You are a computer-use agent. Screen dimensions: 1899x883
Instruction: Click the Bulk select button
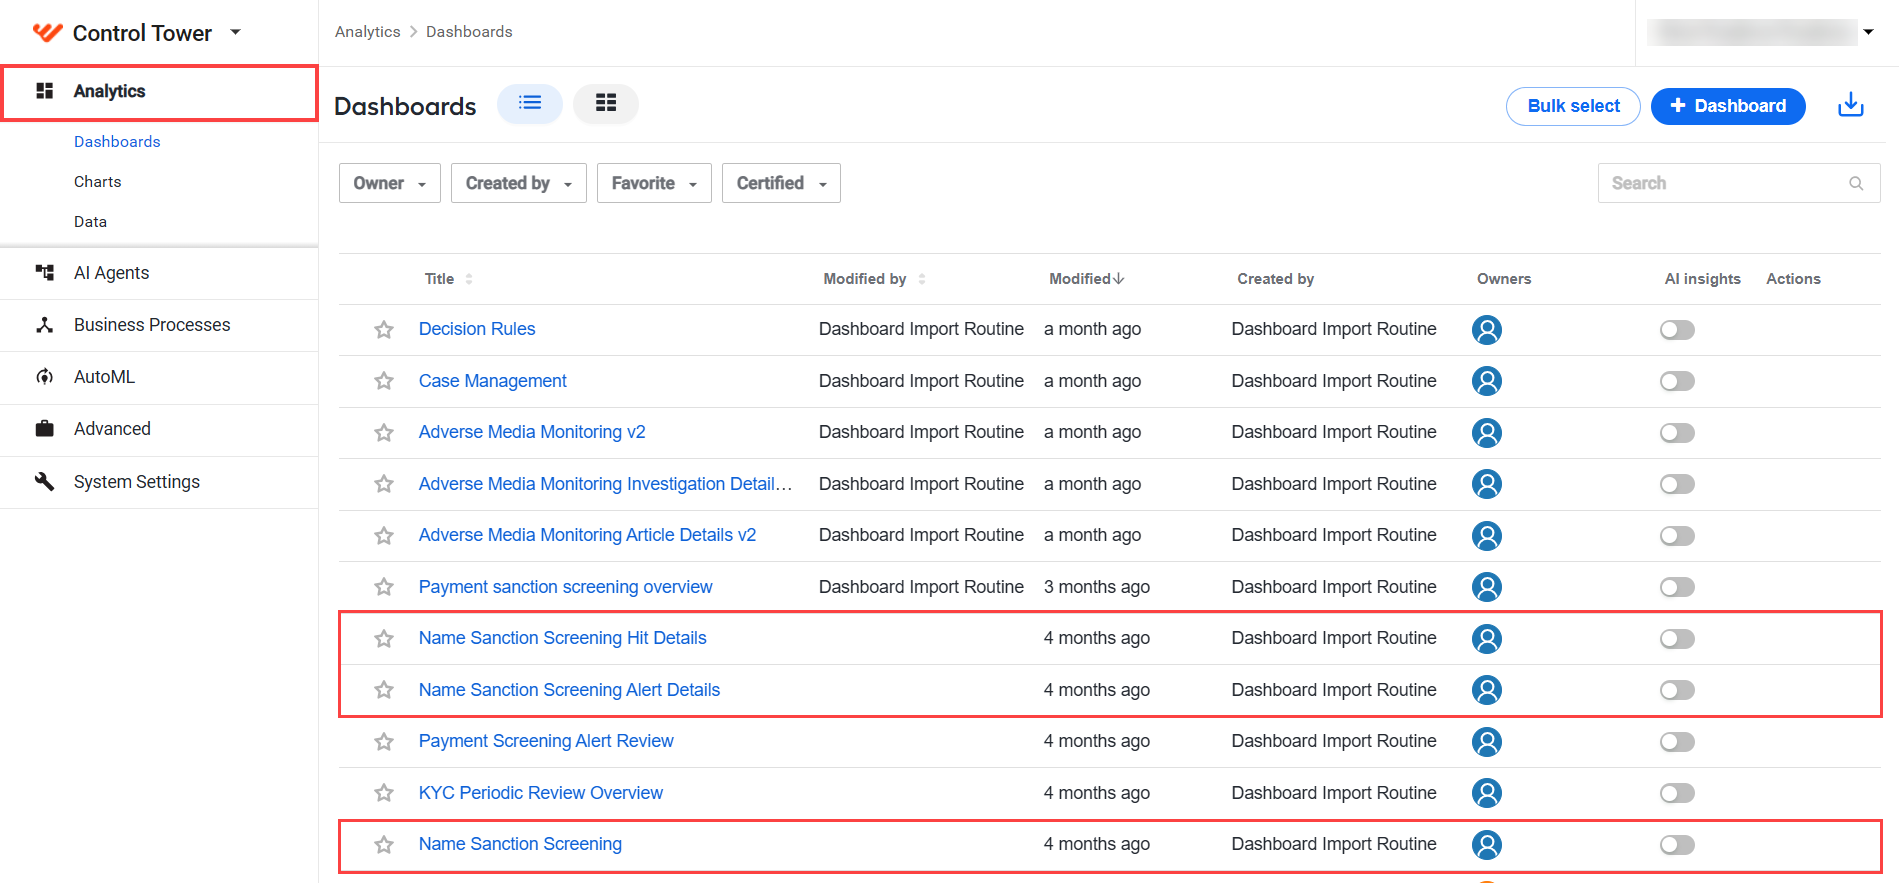tap(1573, 106)
